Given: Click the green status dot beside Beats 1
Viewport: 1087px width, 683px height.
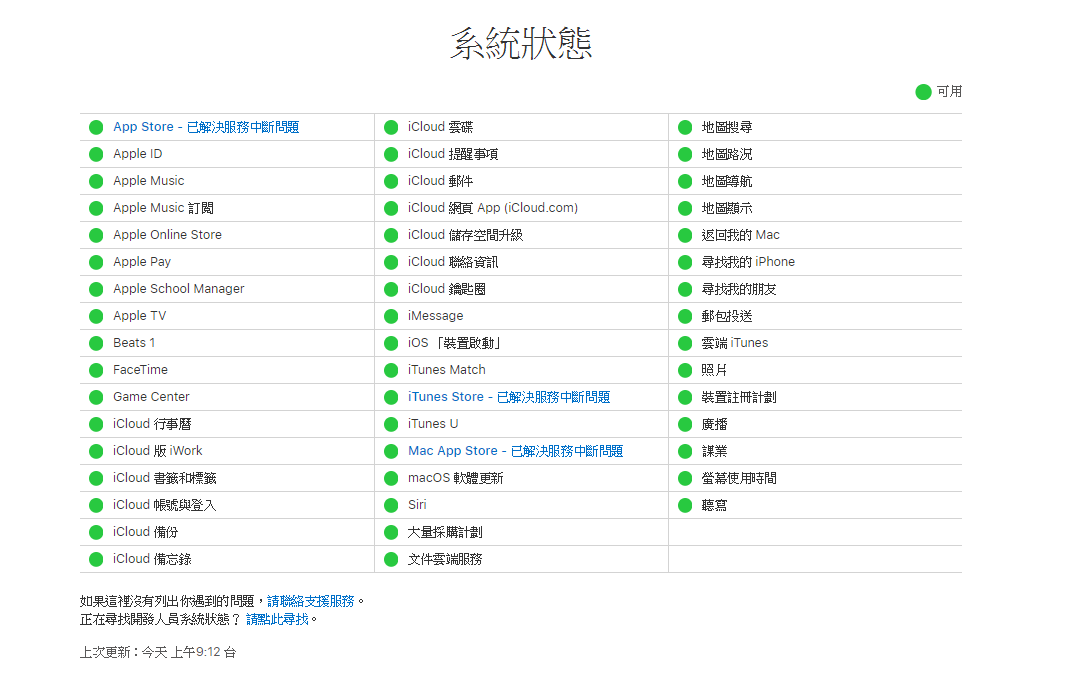Looking at the screenshot, I should point(96,343).
